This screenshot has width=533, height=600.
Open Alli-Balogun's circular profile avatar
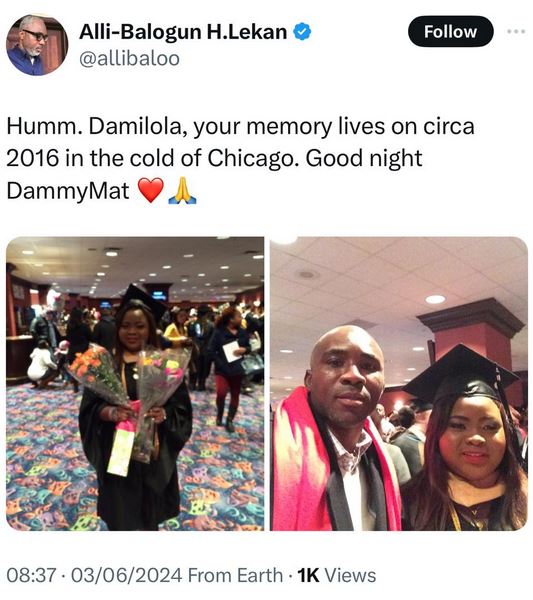(x=37, y=45)
